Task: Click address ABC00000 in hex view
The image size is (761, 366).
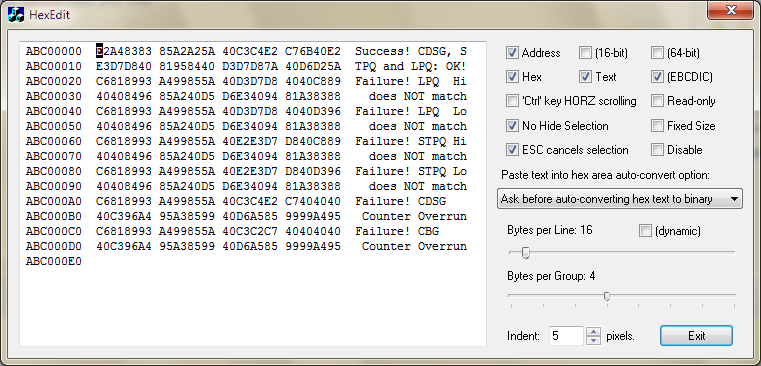Action: (54, 51)
